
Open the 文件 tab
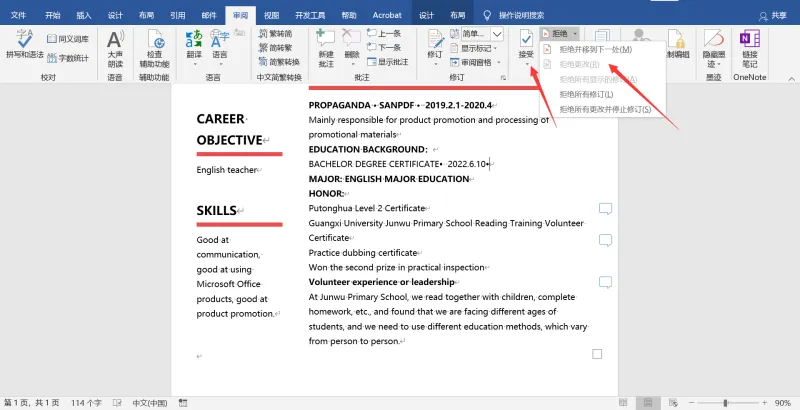click(18, 15)
